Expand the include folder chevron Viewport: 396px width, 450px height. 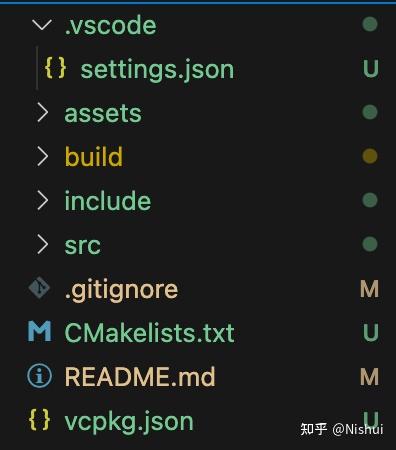coord(42,200)
